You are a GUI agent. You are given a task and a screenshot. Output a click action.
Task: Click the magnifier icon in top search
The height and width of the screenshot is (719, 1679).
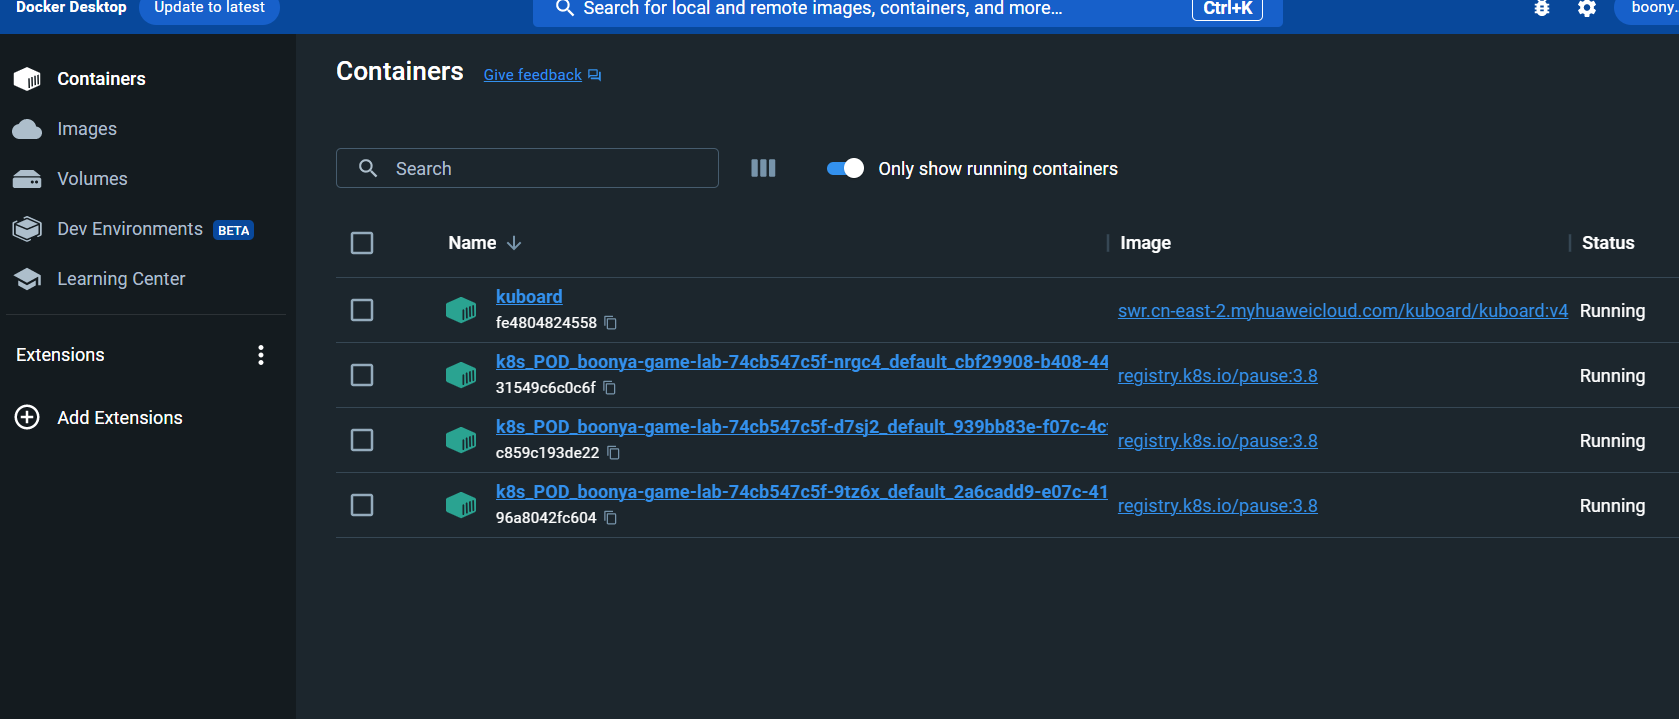click(565, 8)
